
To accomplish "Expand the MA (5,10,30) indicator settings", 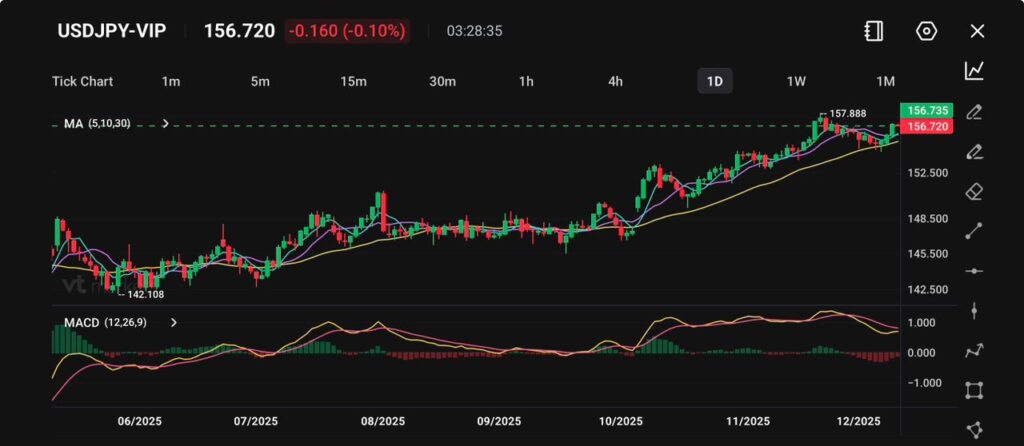I will click(165, 124).
